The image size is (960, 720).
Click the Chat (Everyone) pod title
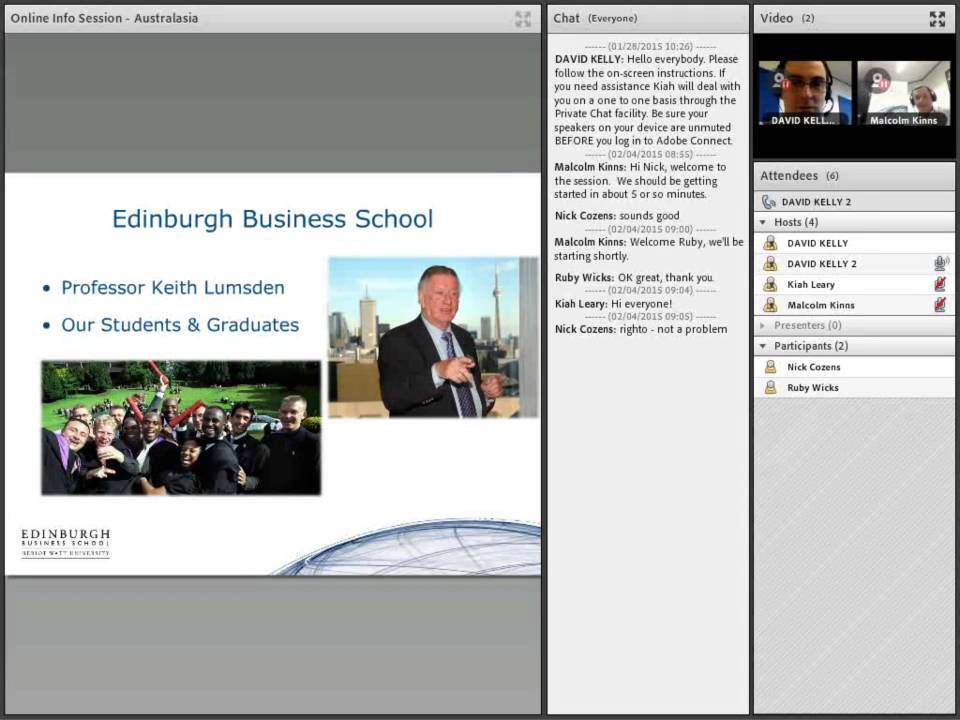pos(595,18)
